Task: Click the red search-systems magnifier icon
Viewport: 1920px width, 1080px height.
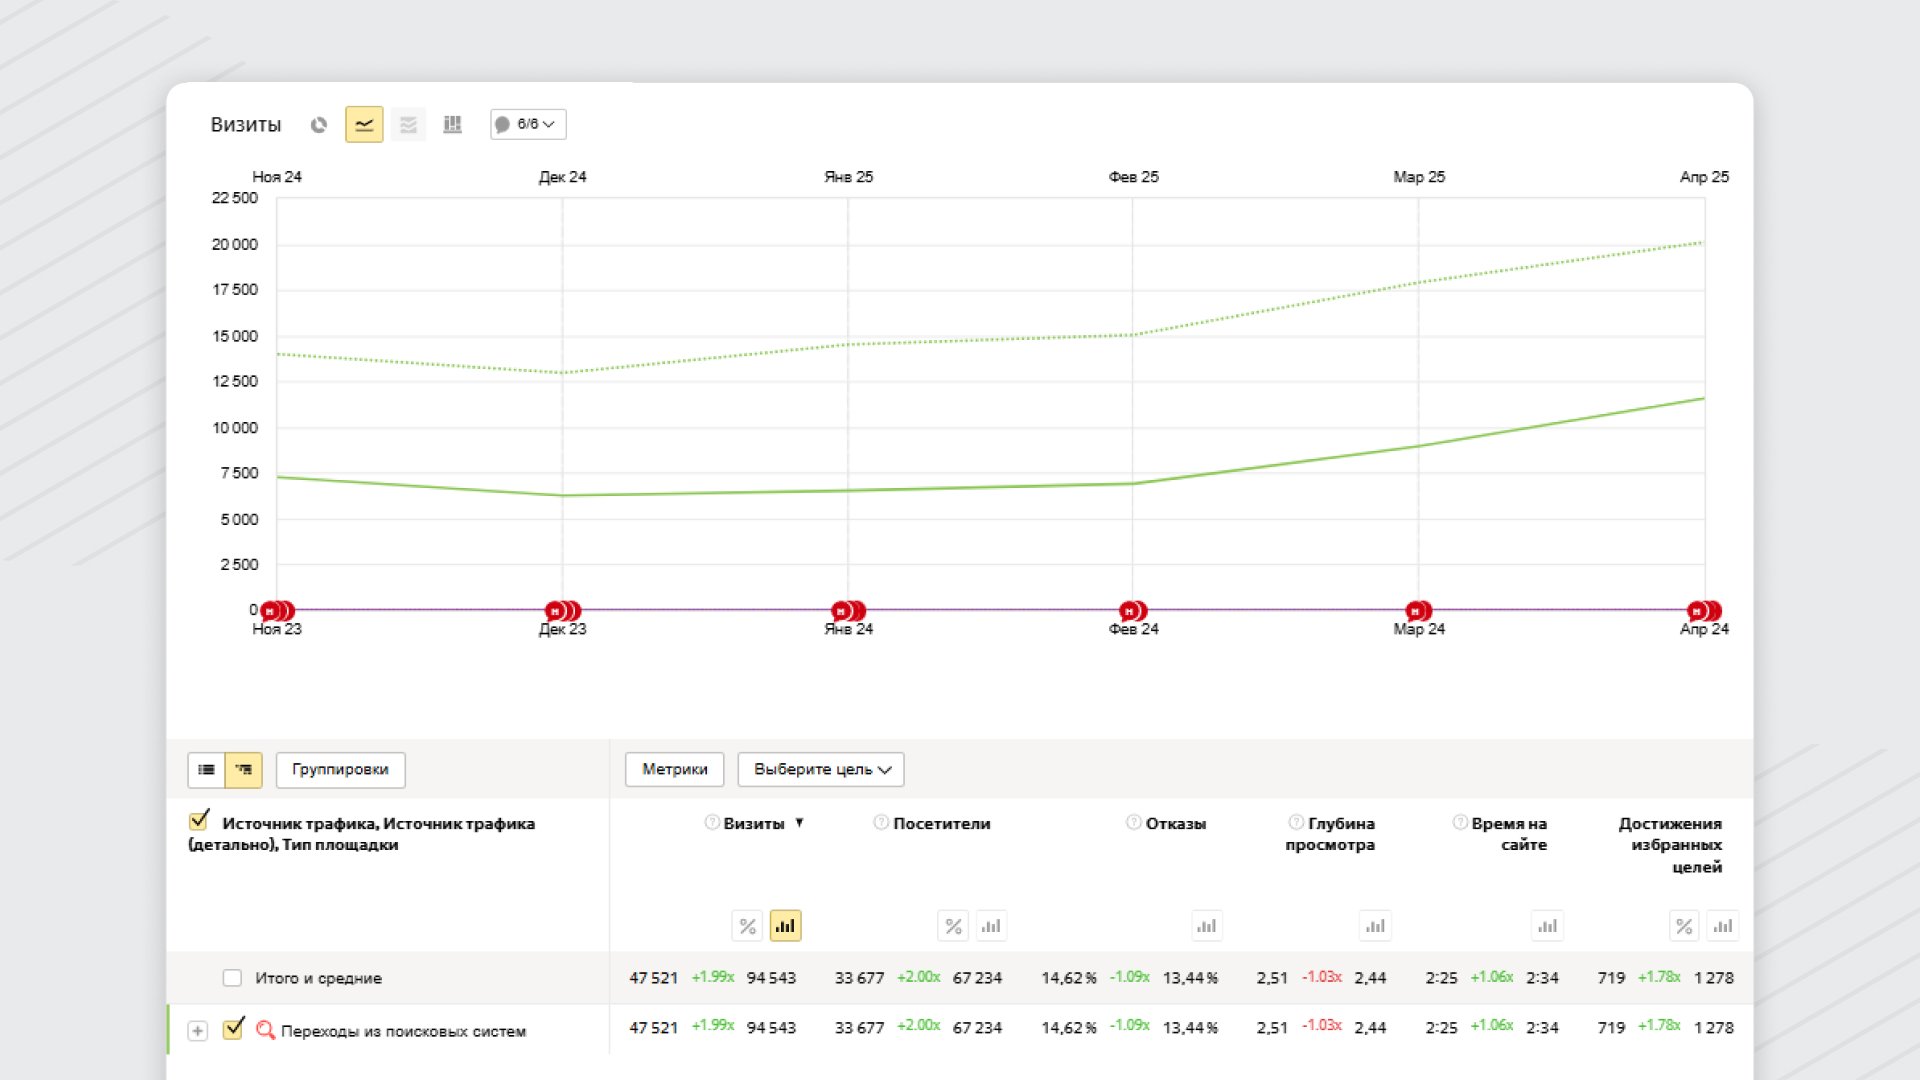Action: click(x=265, y=1030)
